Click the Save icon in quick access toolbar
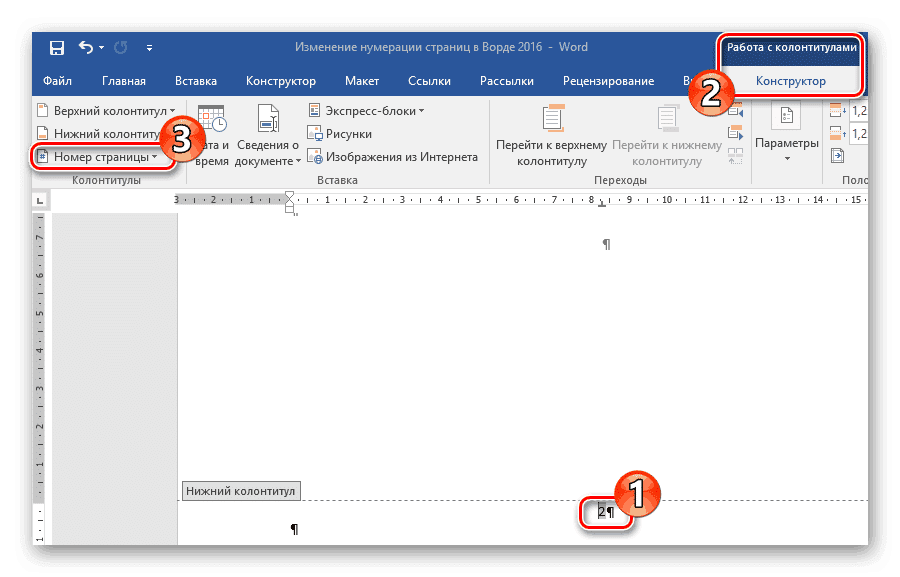This screenshot has width=900, height=577. [57, 47]
